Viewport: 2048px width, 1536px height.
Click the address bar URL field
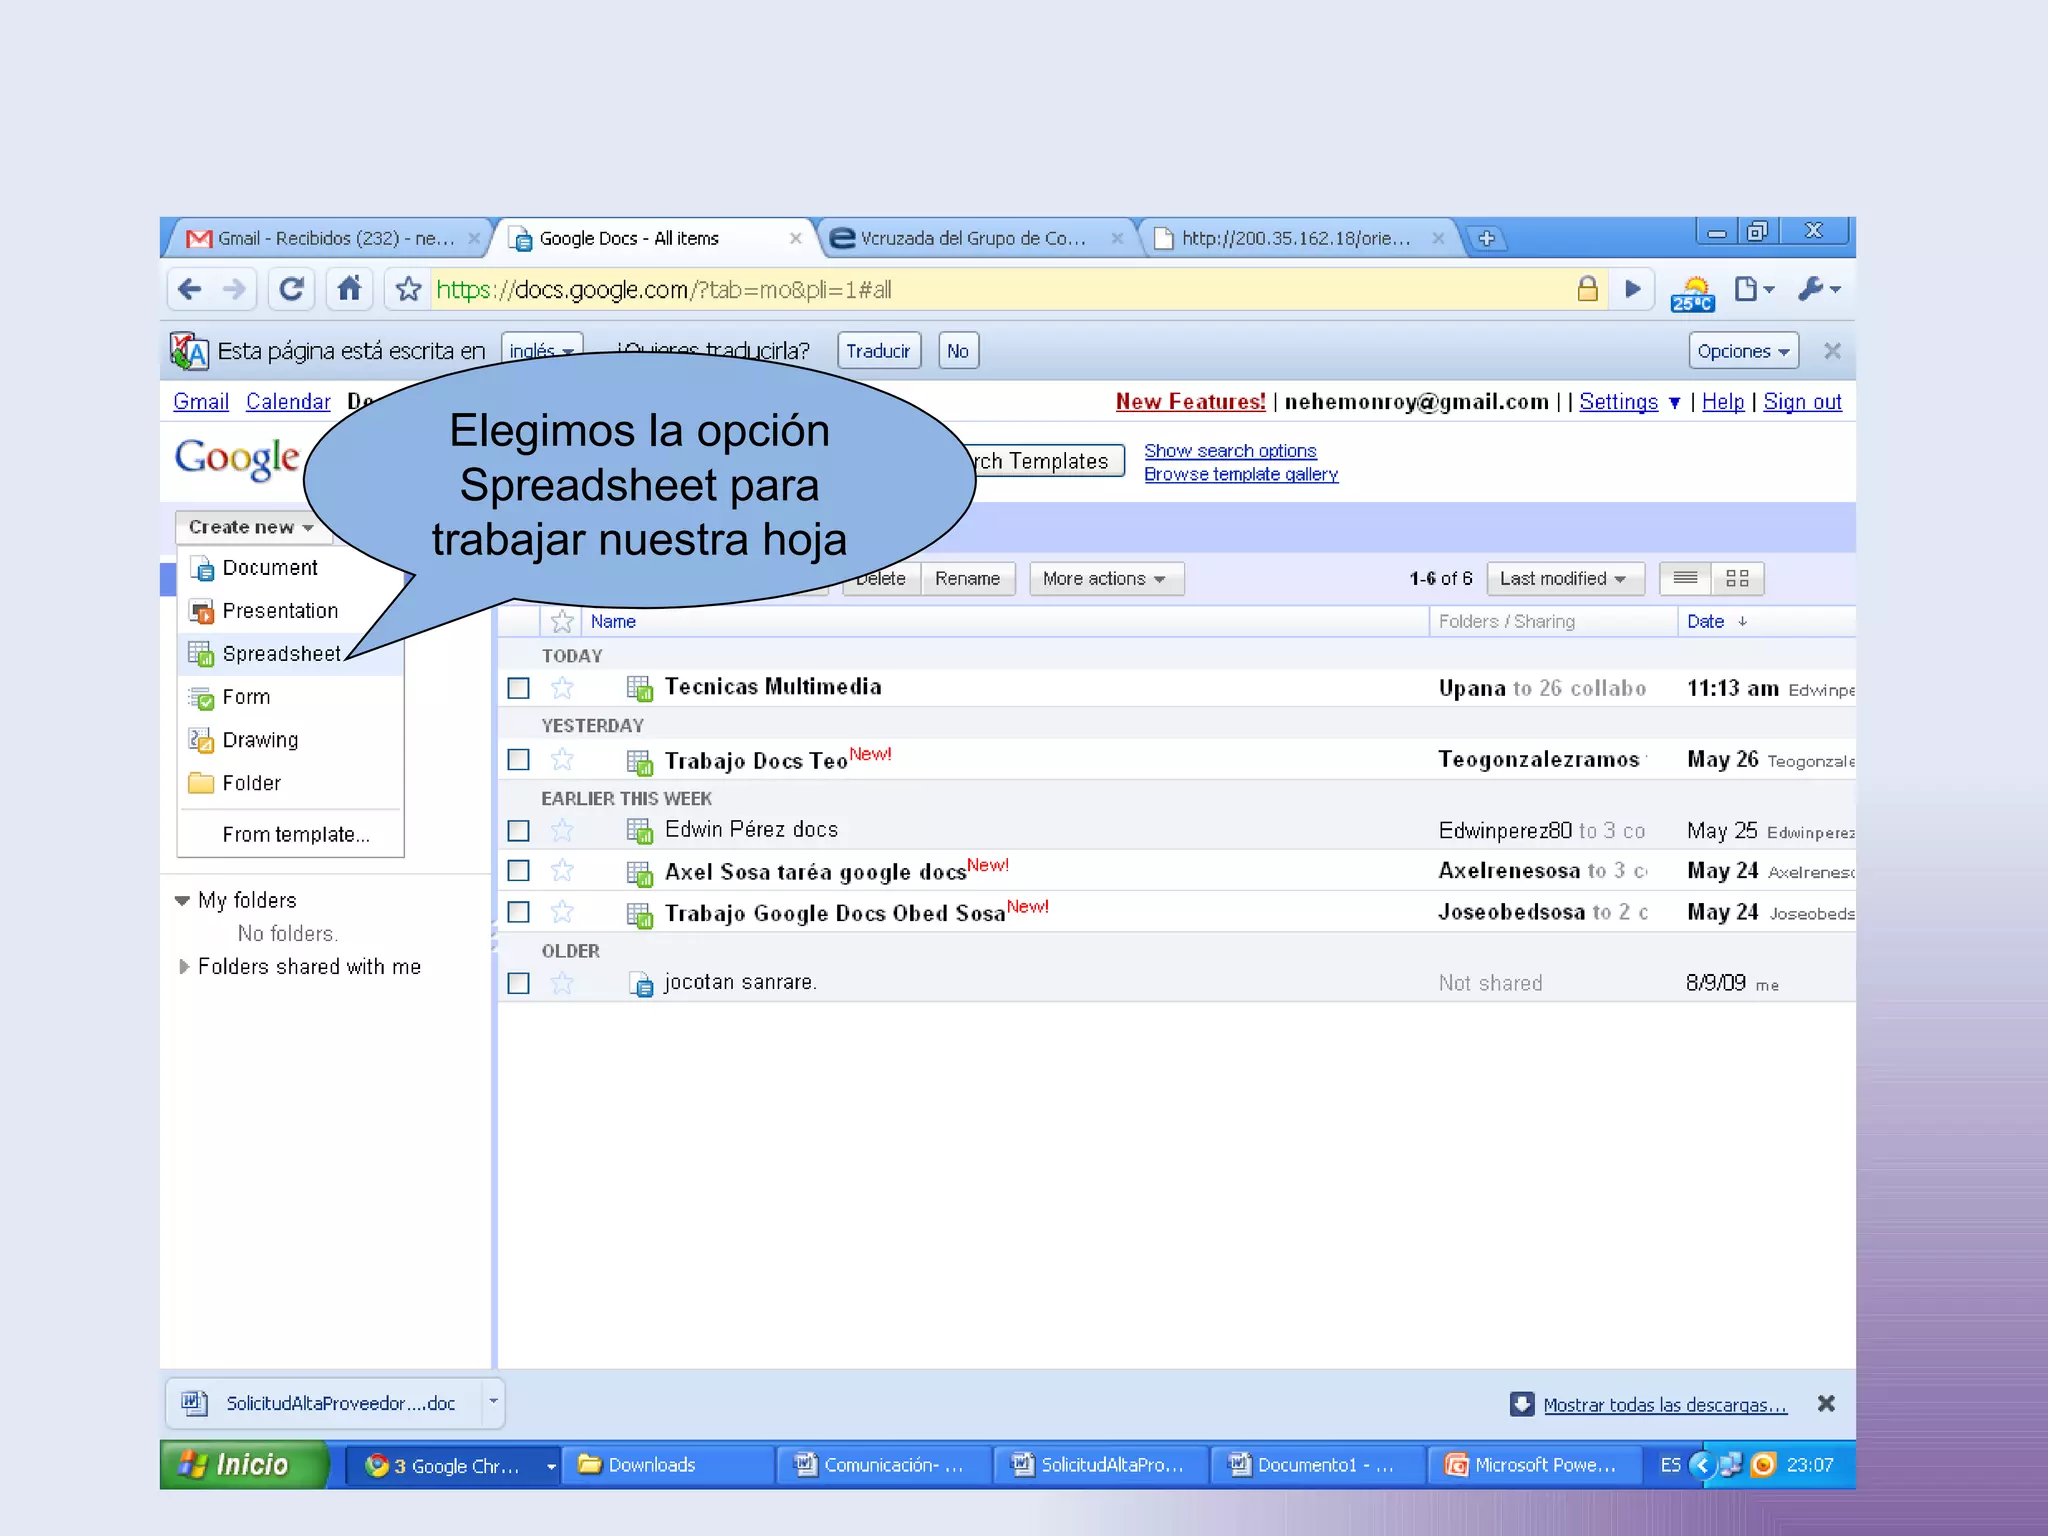click(x=1000, y=290)
